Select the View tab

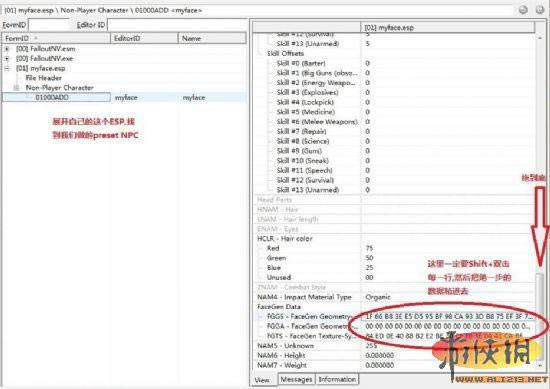click(x=262, y=380)
